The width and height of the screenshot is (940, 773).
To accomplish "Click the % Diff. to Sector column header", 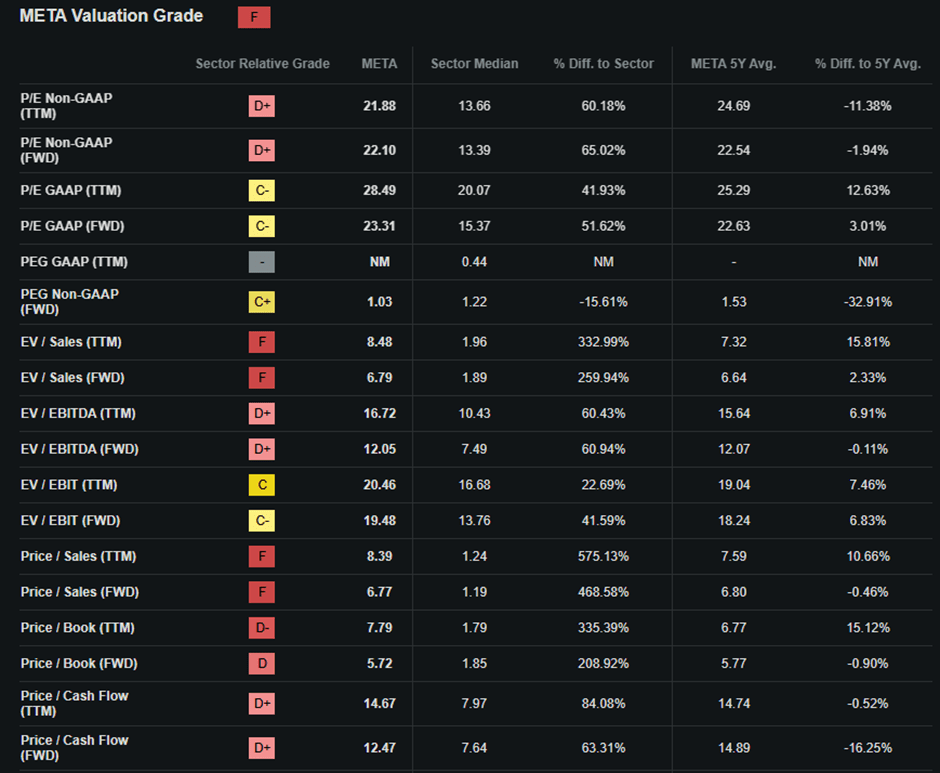I will pos(604,64).
